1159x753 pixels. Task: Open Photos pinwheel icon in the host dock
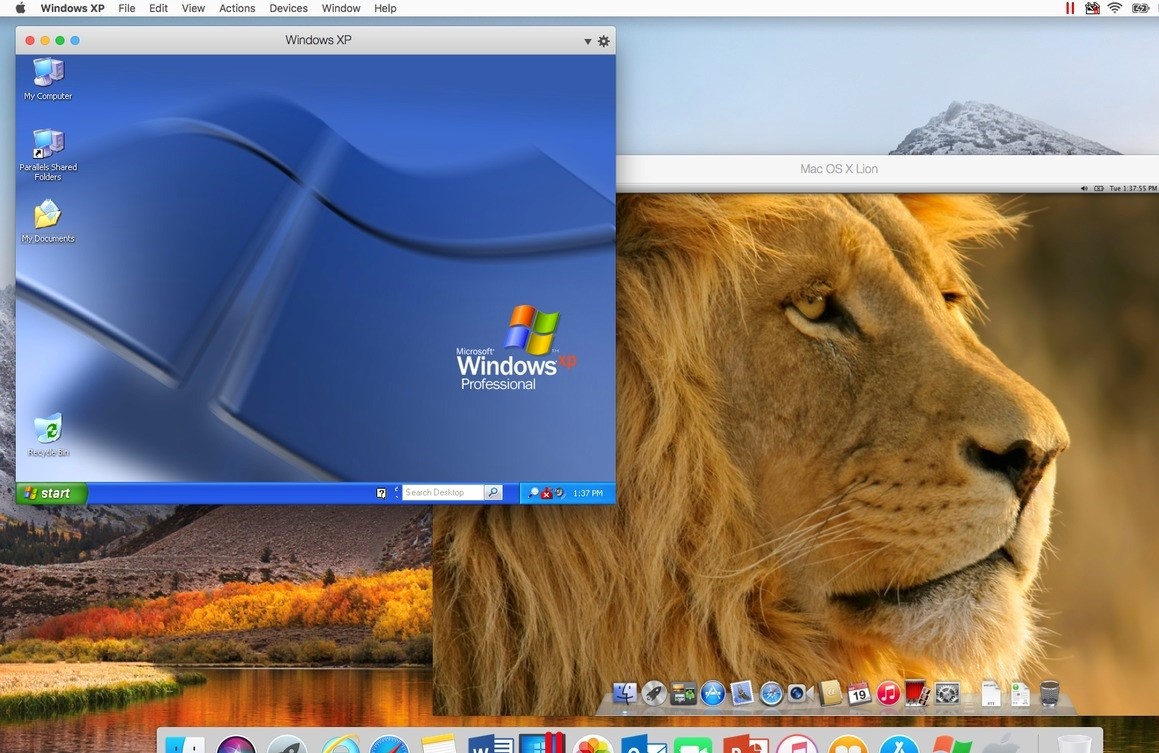pos(593,743)
